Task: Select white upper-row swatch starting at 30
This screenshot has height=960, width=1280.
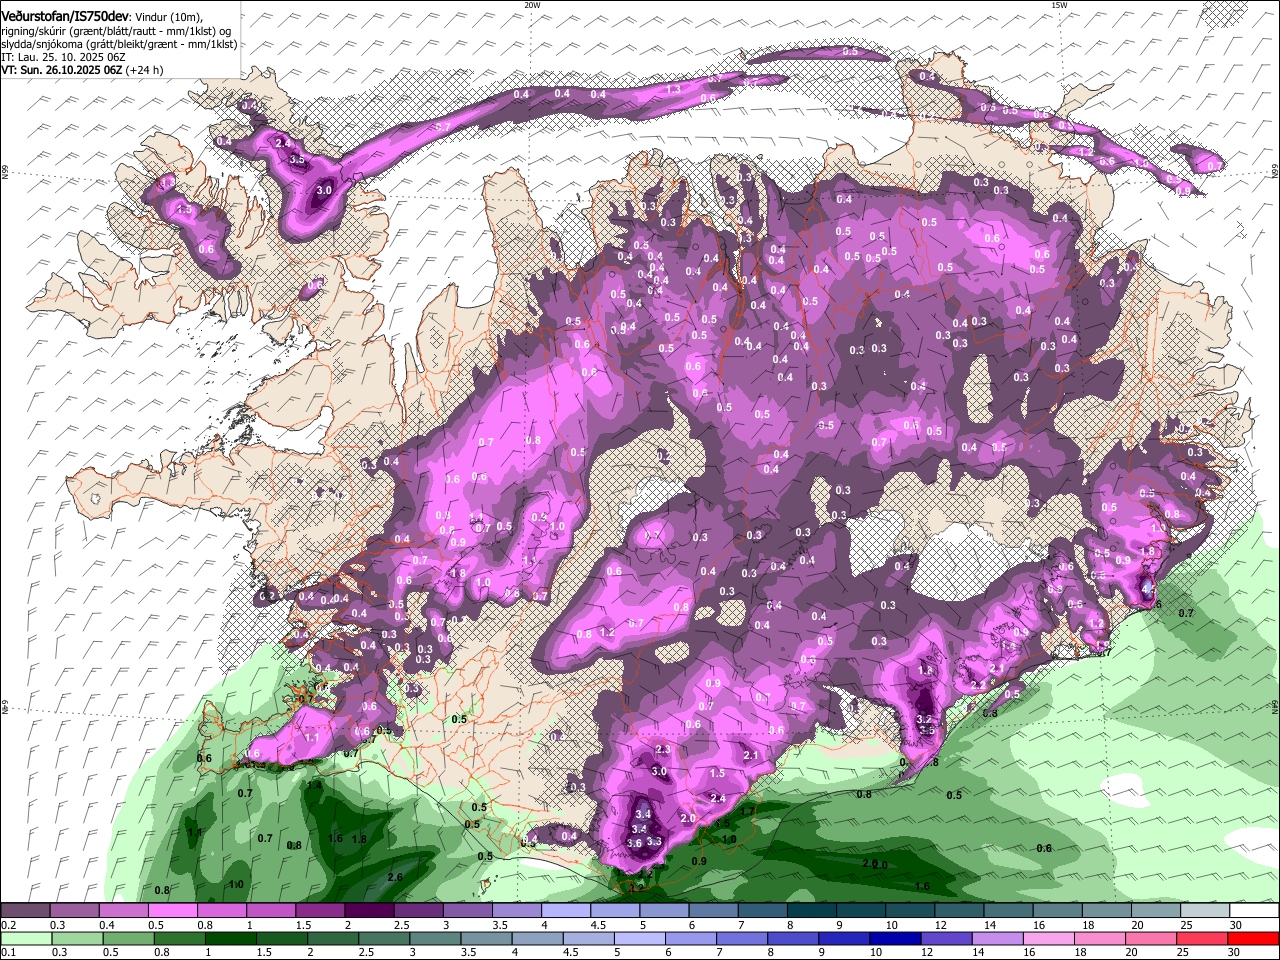Action: pos(1254,911)
